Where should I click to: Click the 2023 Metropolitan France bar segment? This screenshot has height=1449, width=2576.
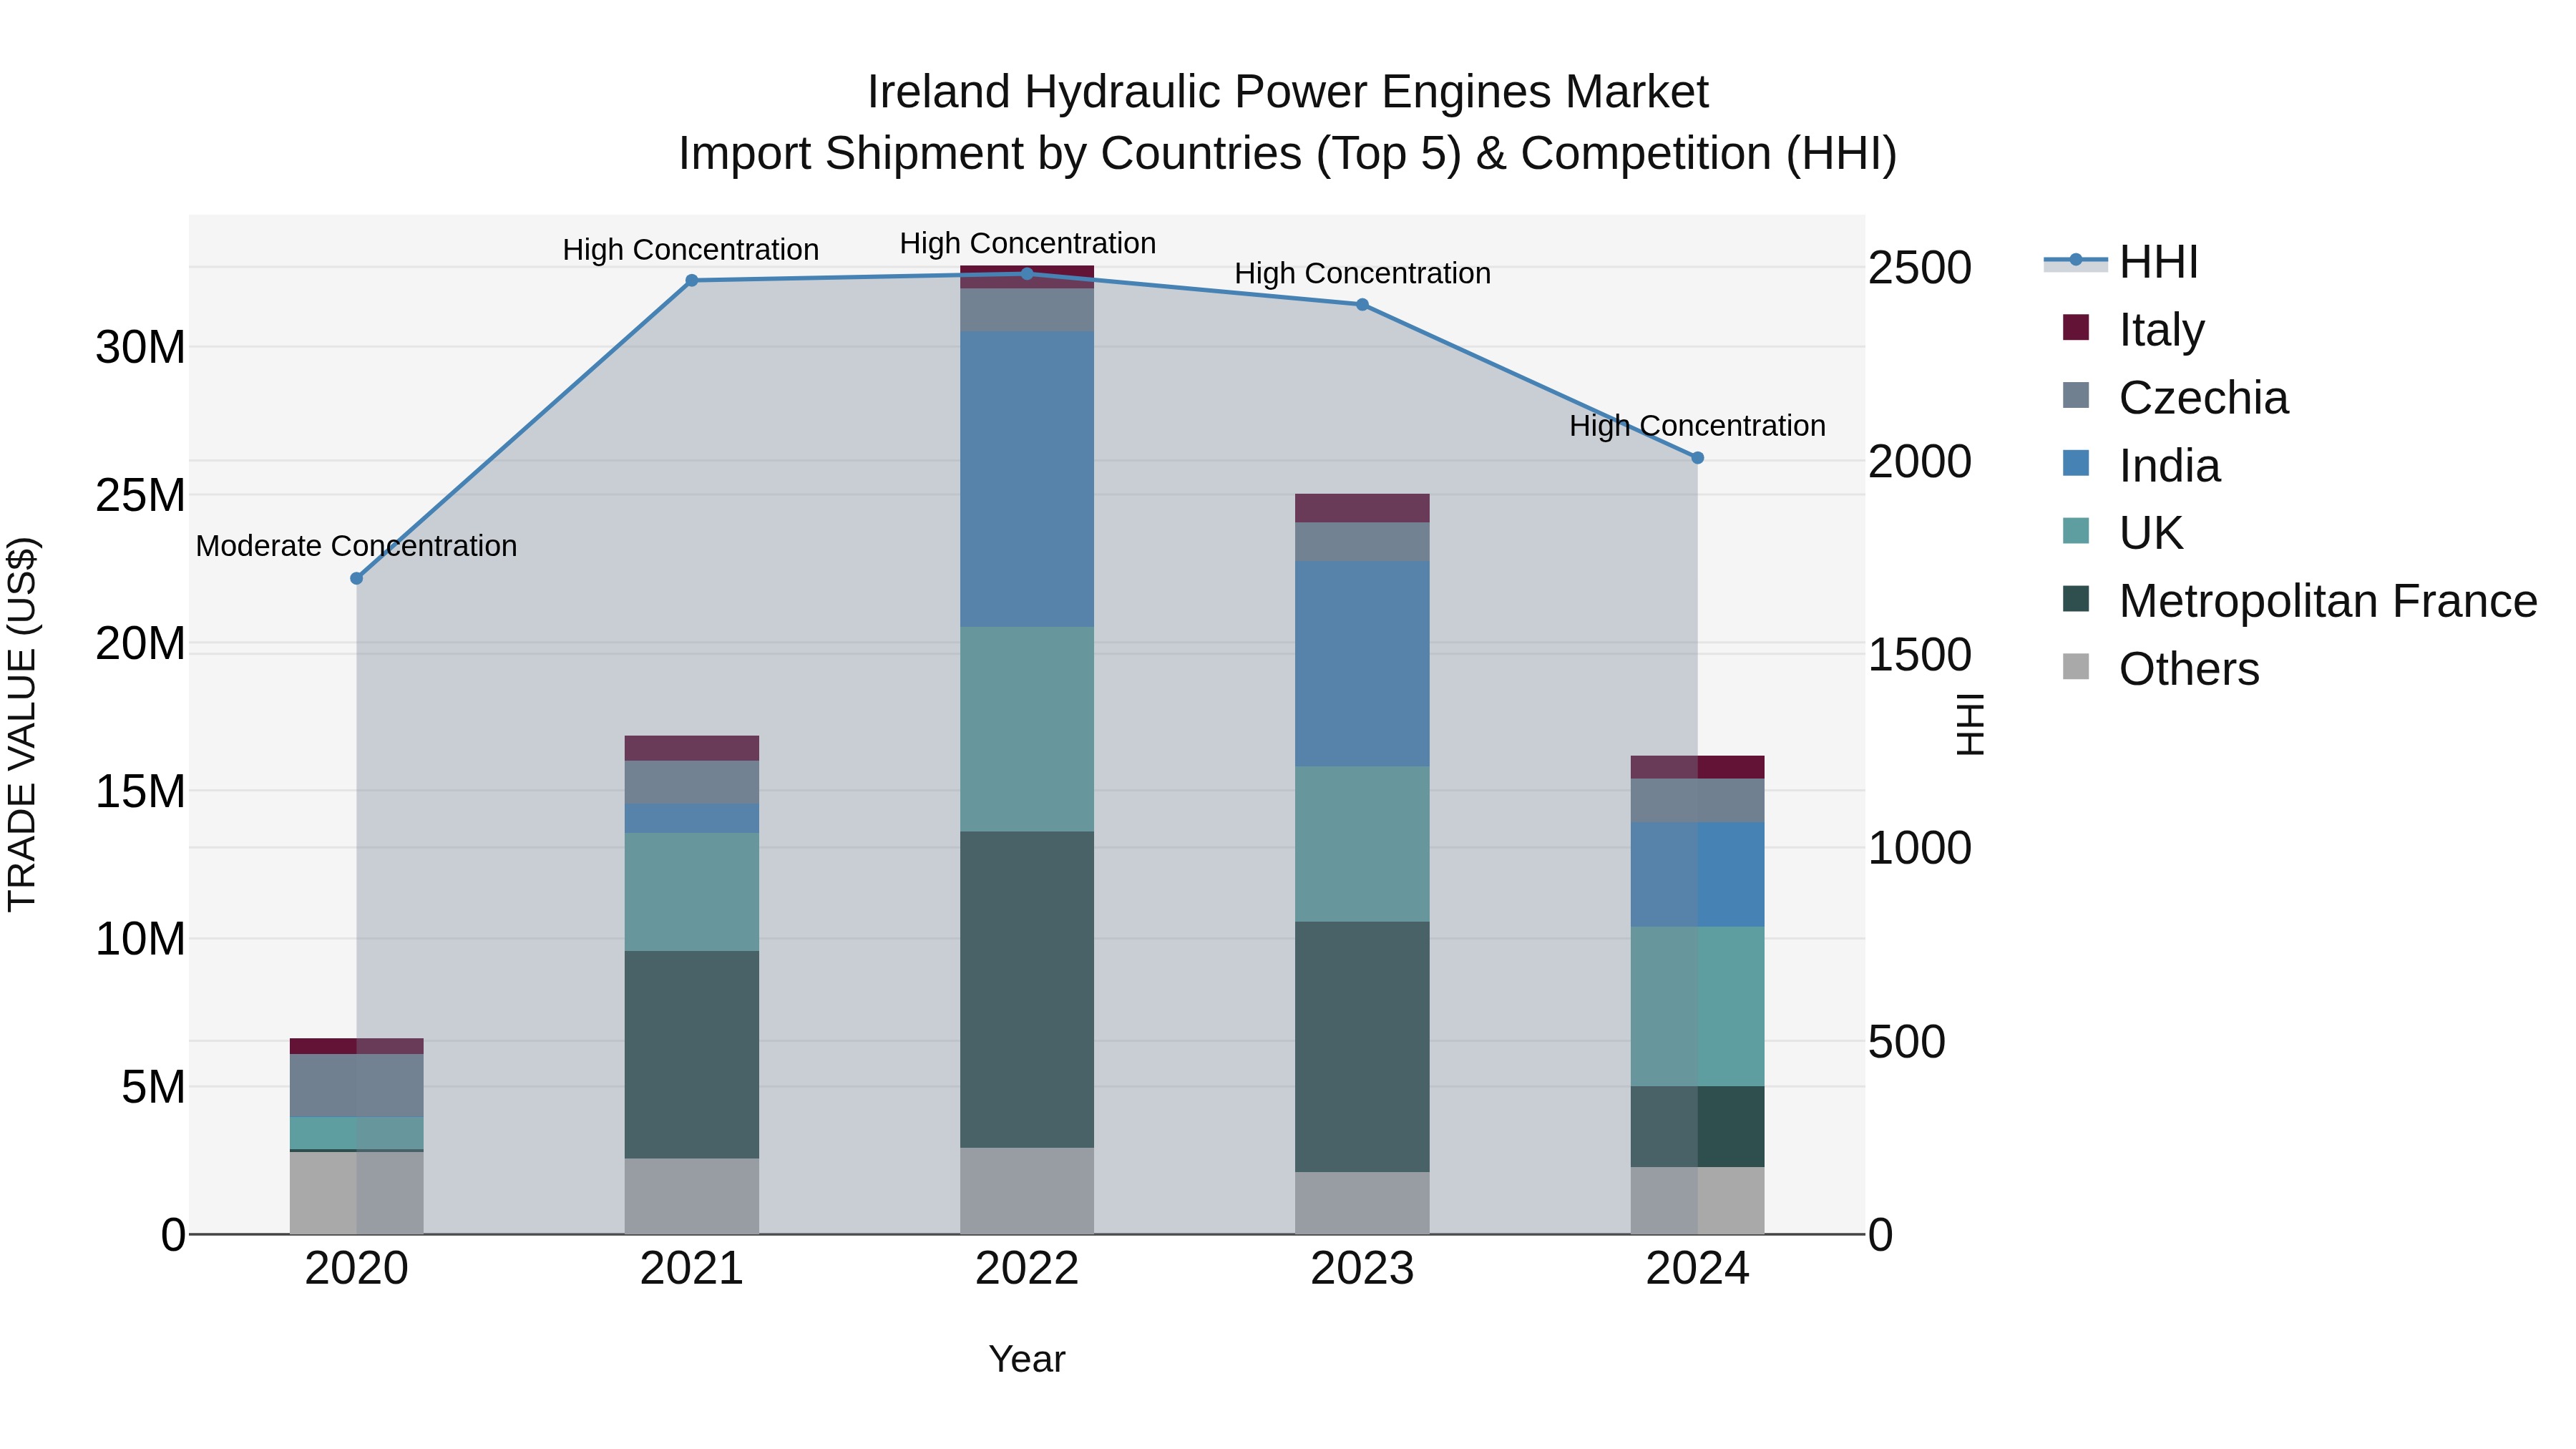point(1362,1047)
